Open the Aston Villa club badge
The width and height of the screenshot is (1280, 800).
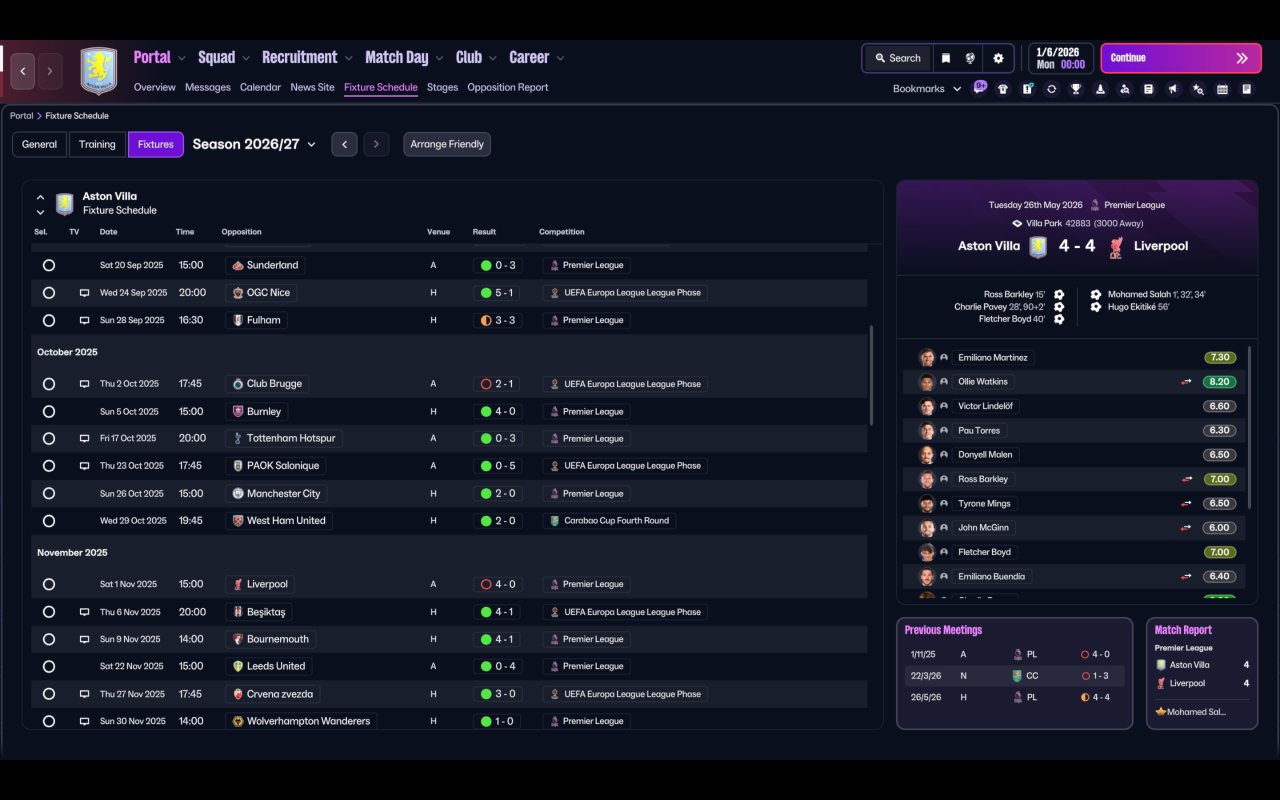(98, 71)
